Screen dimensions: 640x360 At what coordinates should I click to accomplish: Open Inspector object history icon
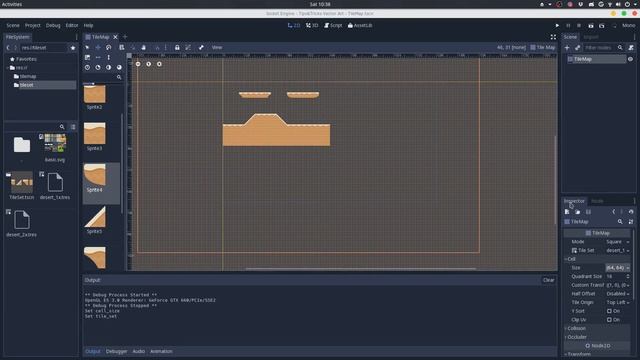click(x=631, y=212)
